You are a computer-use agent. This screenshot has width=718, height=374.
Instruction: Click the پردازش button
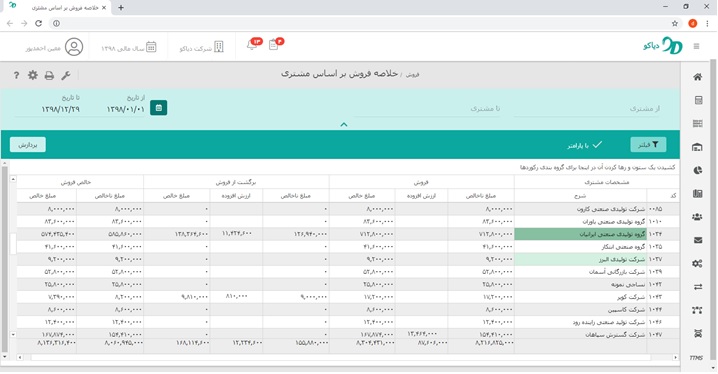(x=27, y=145)
